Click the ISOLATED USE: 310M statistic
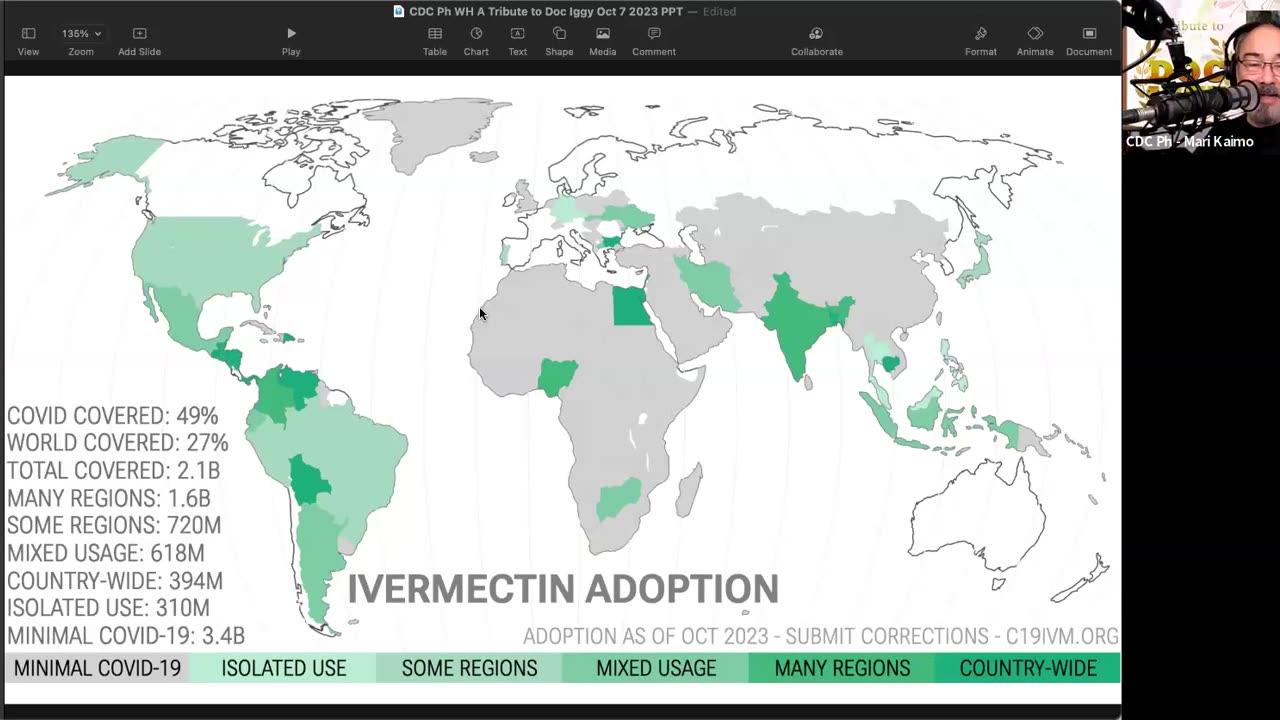The height and width of the screenshot is (720, 1280). coord(108,608)
